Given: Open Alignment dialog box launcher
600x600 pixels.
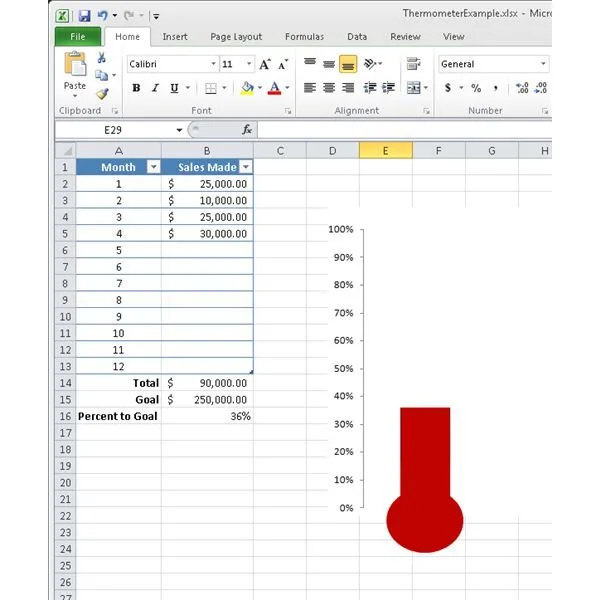Looking at the screenshot, I should tap(426, 111).
